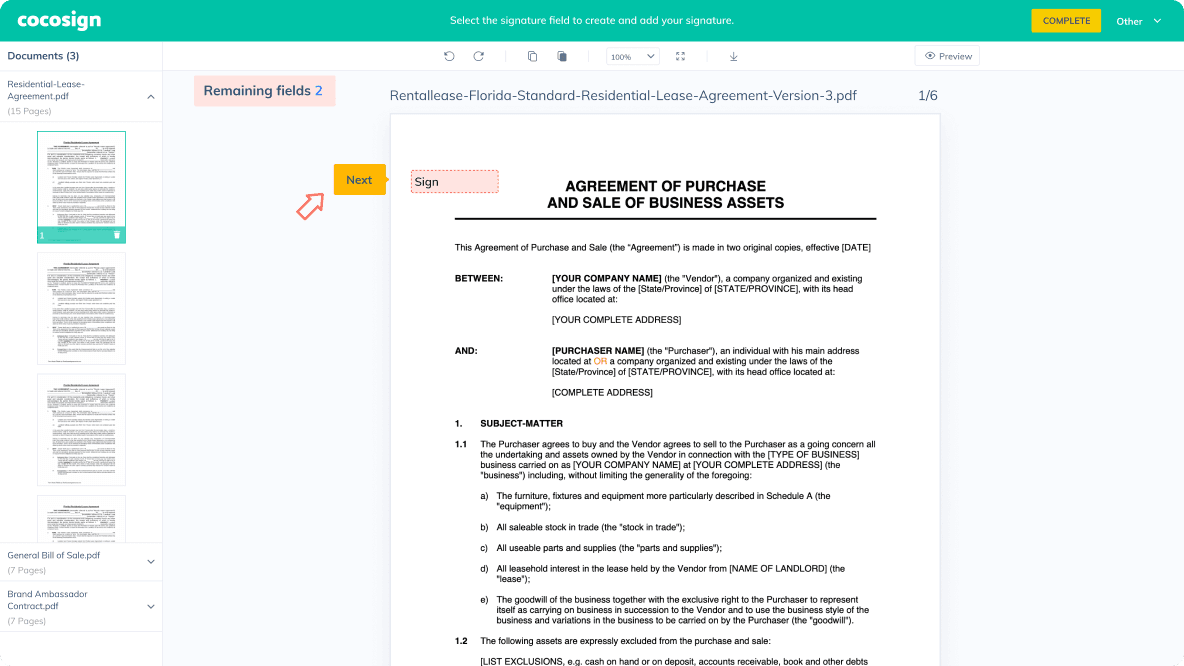This screenshot has width=1184, height=666.
Task: Open the zoom level dropdown
Action: pyautogui.click(x=632, y=56)
